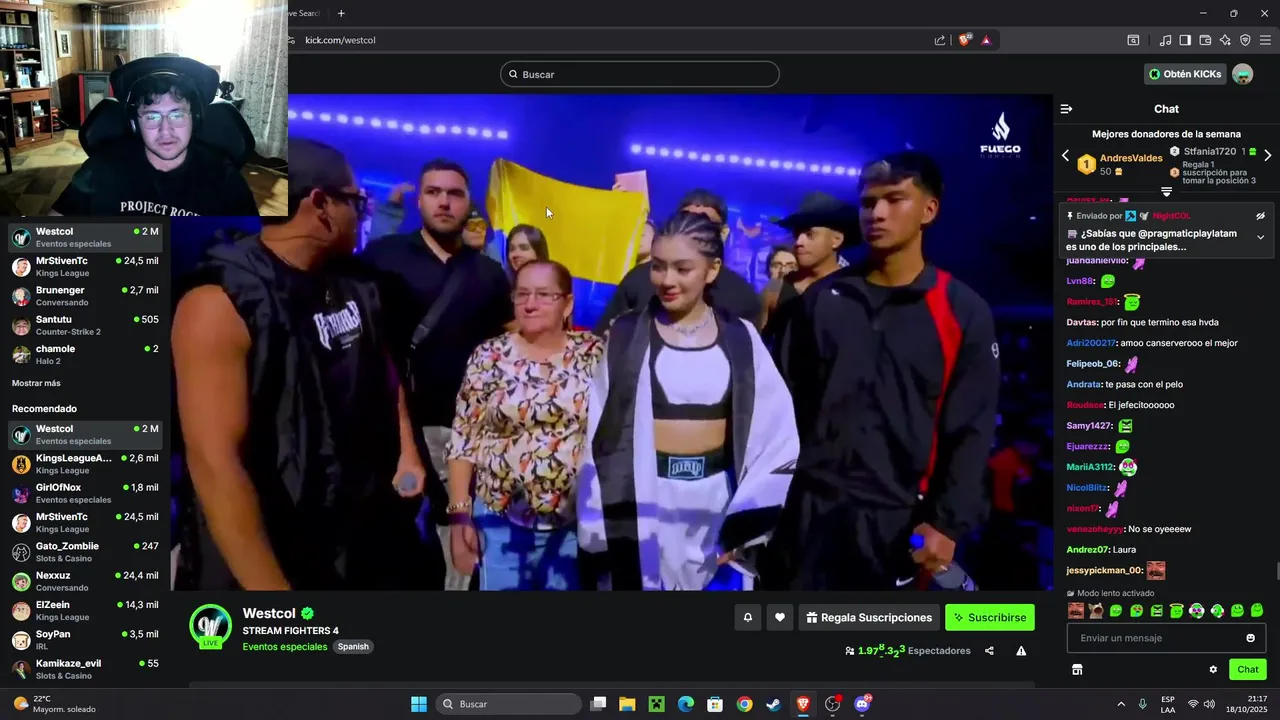1280x720 pixels.
Task: Open Brunenger channel in sidebar
Action: coord(85,296)
